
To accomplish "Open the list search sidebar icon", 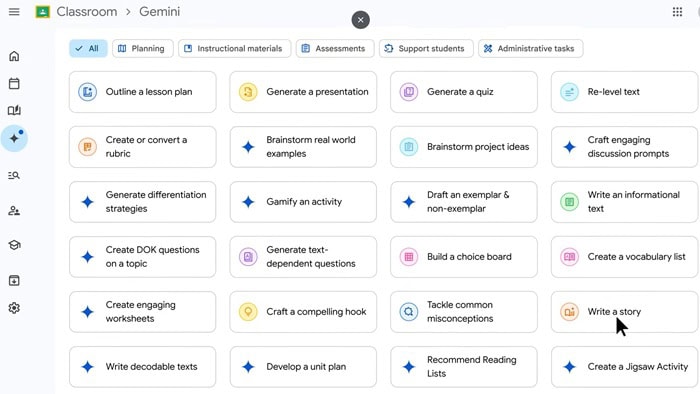I will [14, 175].
